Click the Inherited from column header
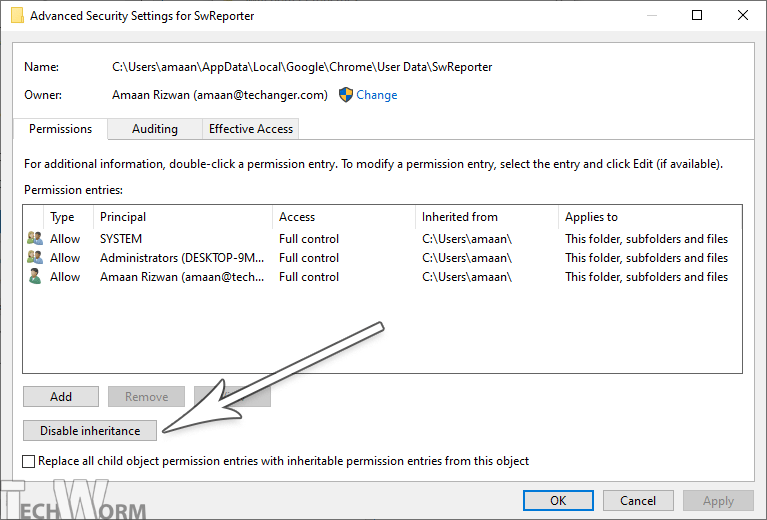 coord(460,217)
